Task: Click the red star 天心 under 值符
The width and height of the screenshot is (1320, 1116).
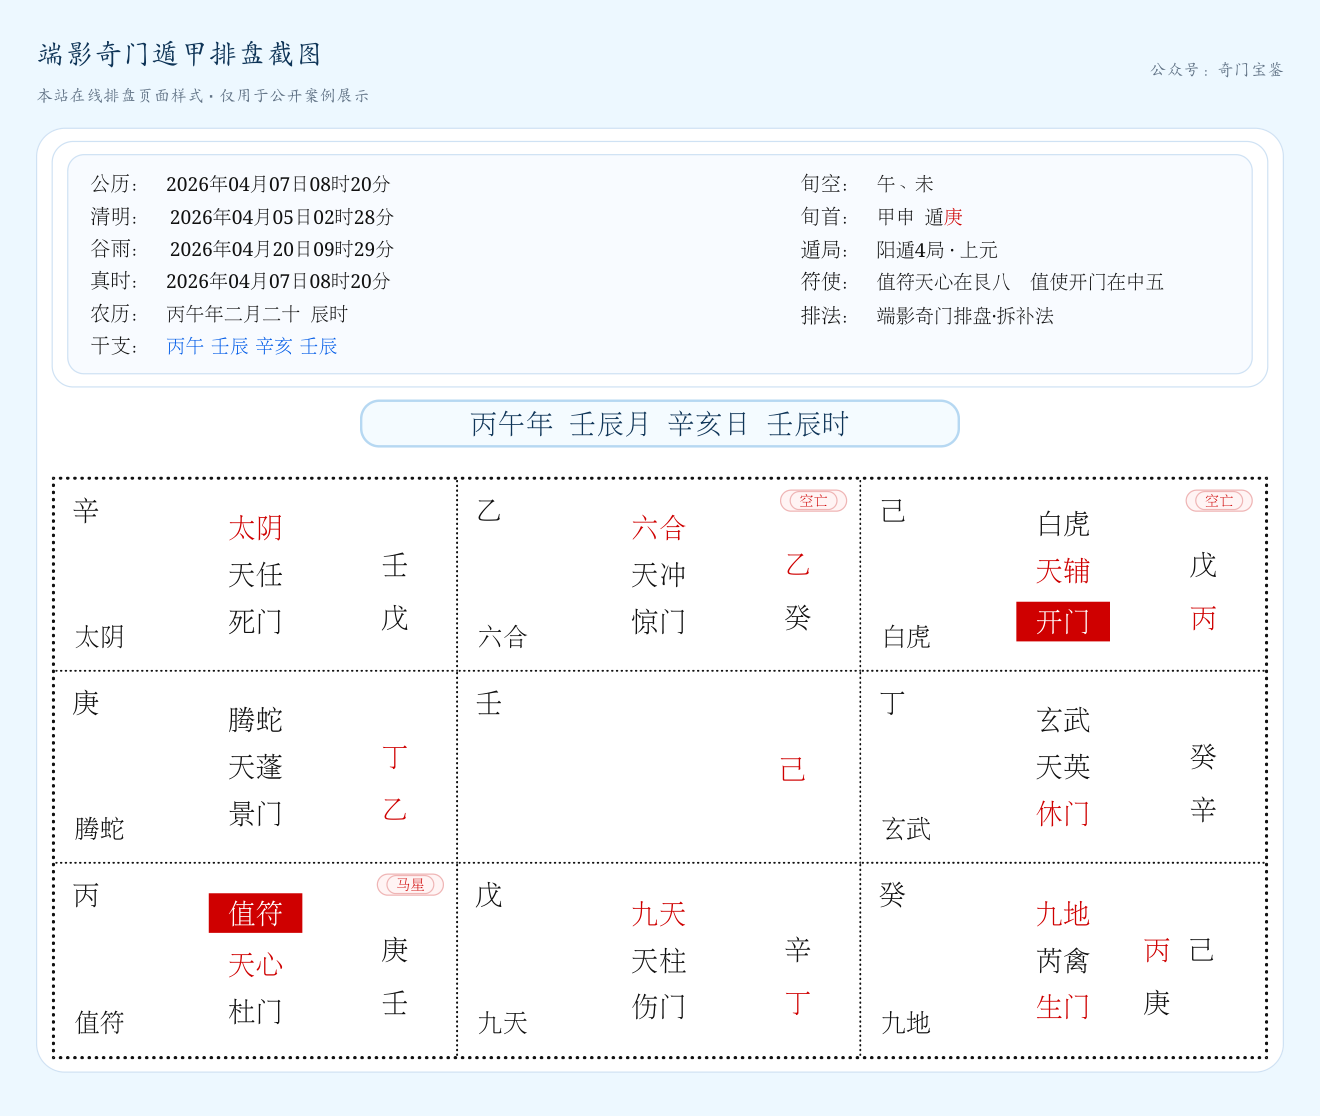Action: point(255,965)
